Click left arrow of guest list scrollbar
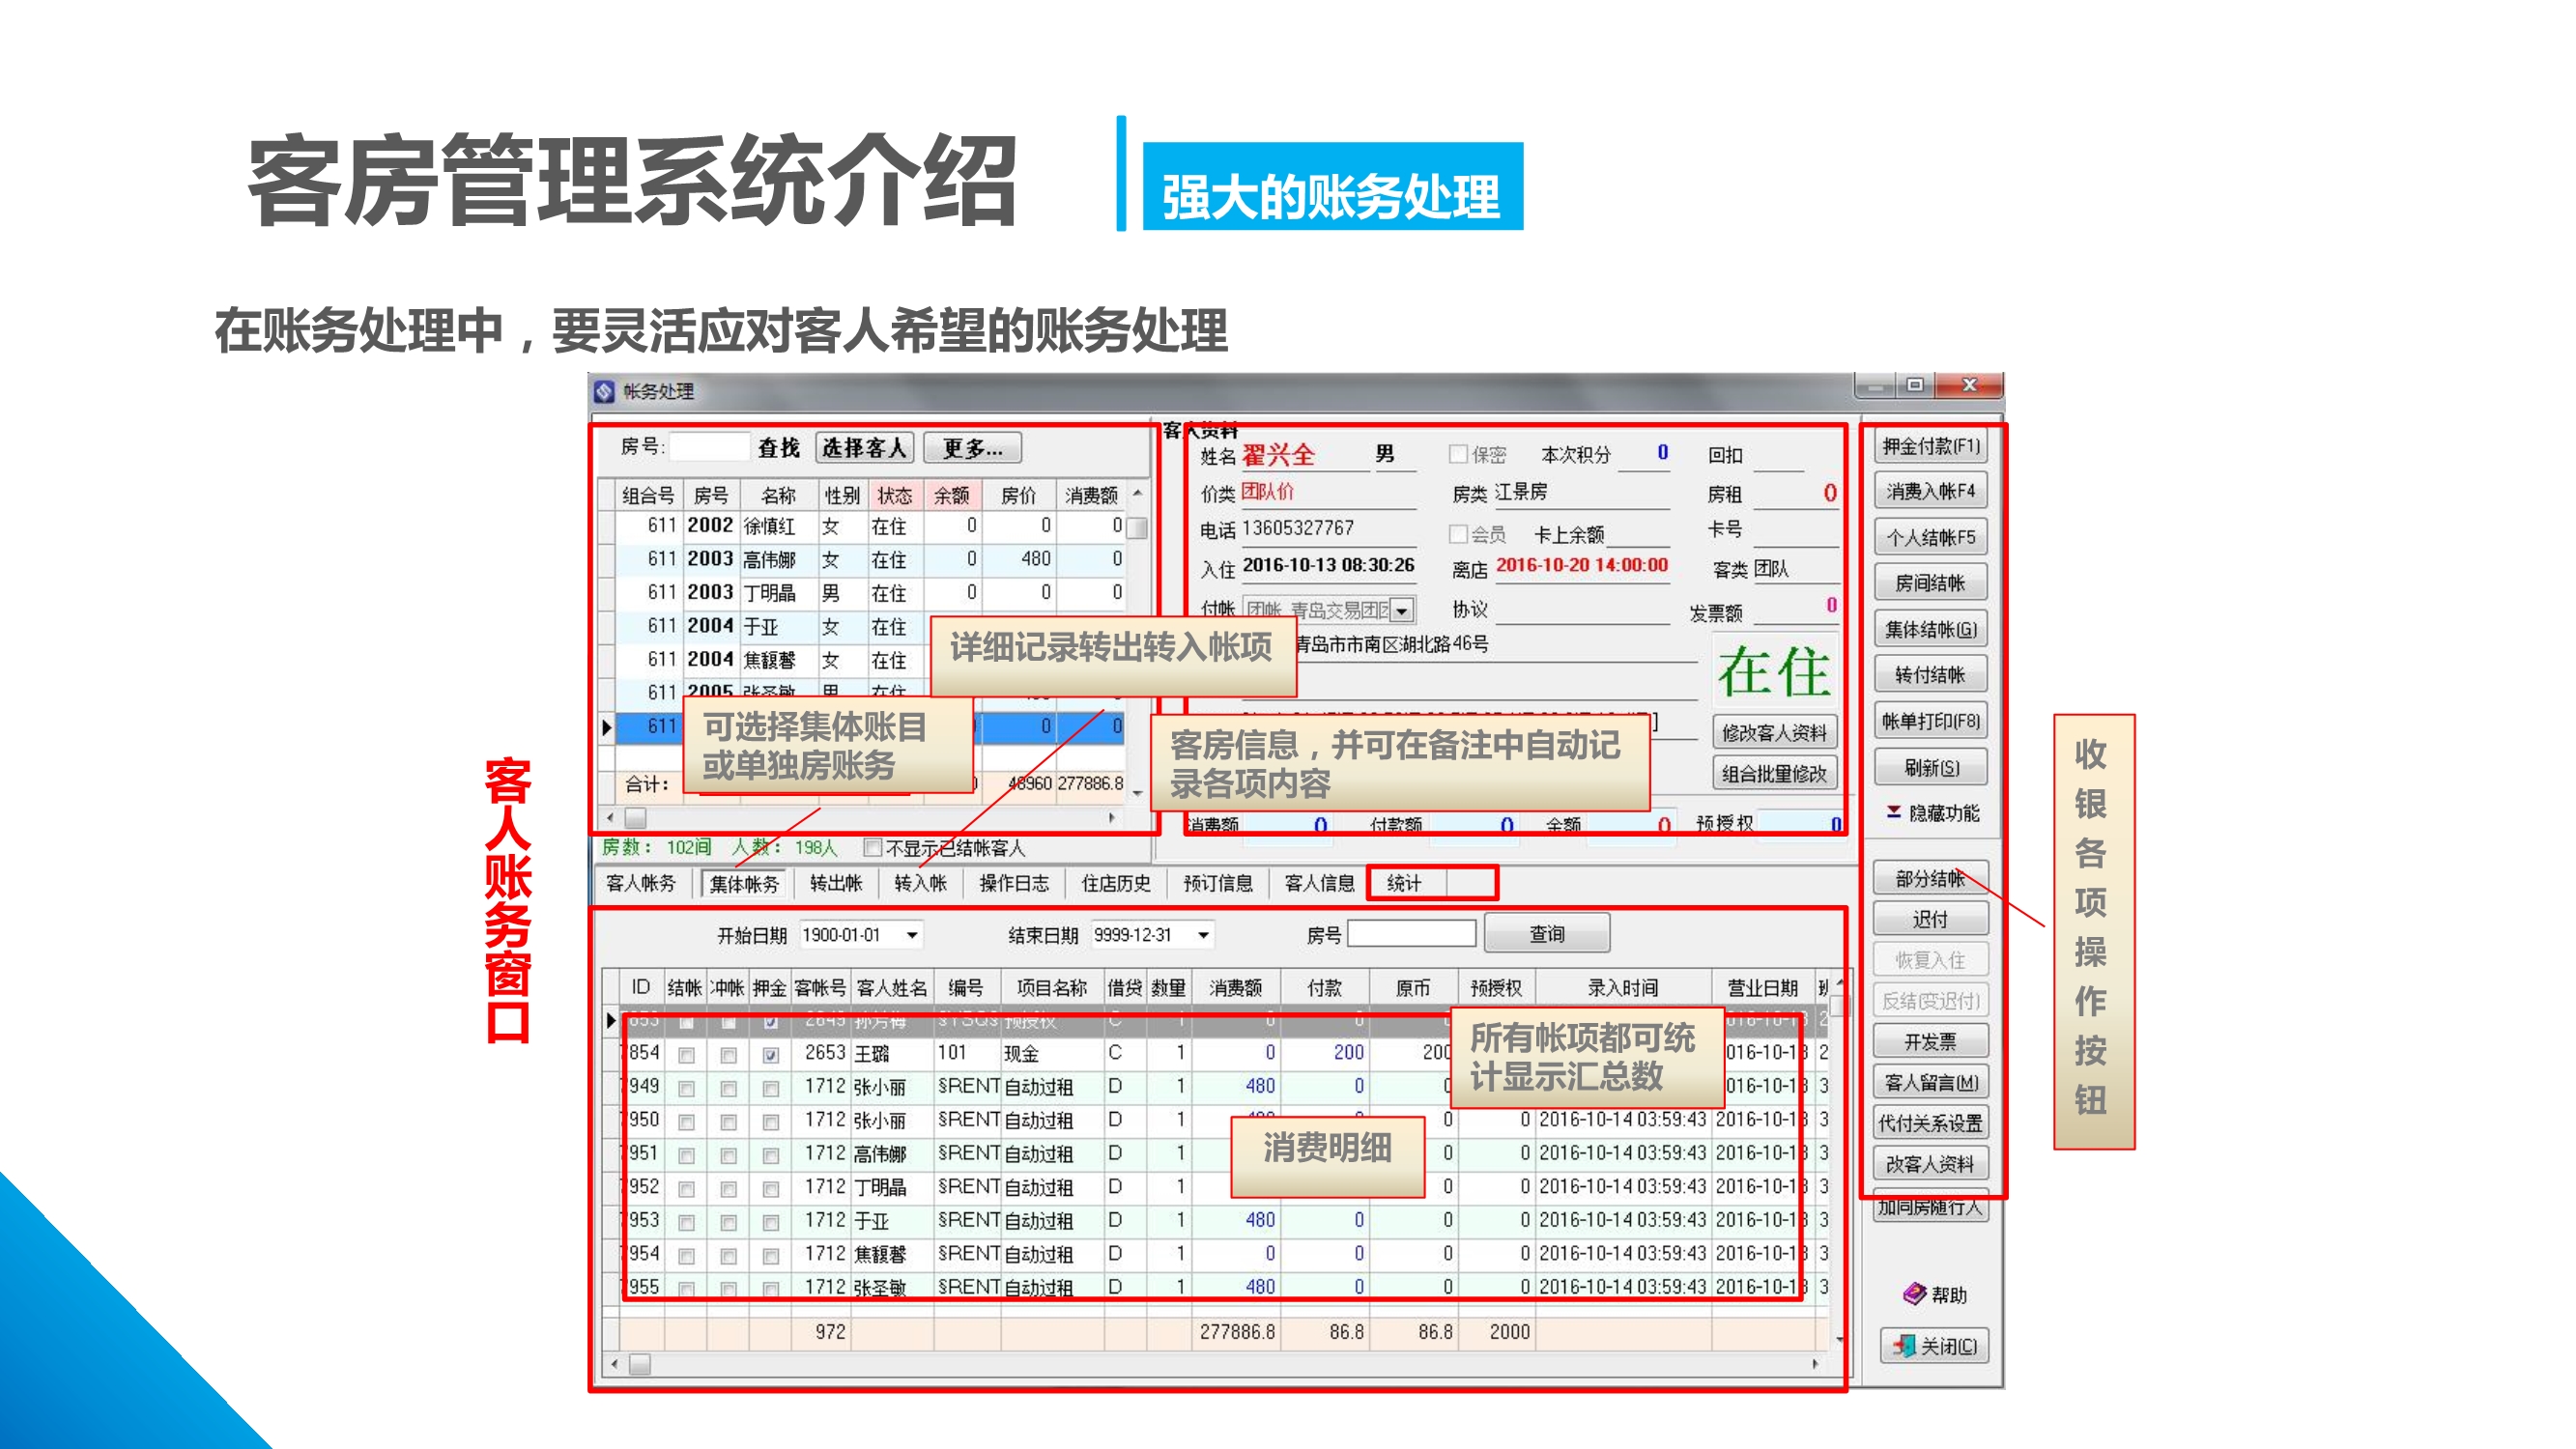 [611, 818]
